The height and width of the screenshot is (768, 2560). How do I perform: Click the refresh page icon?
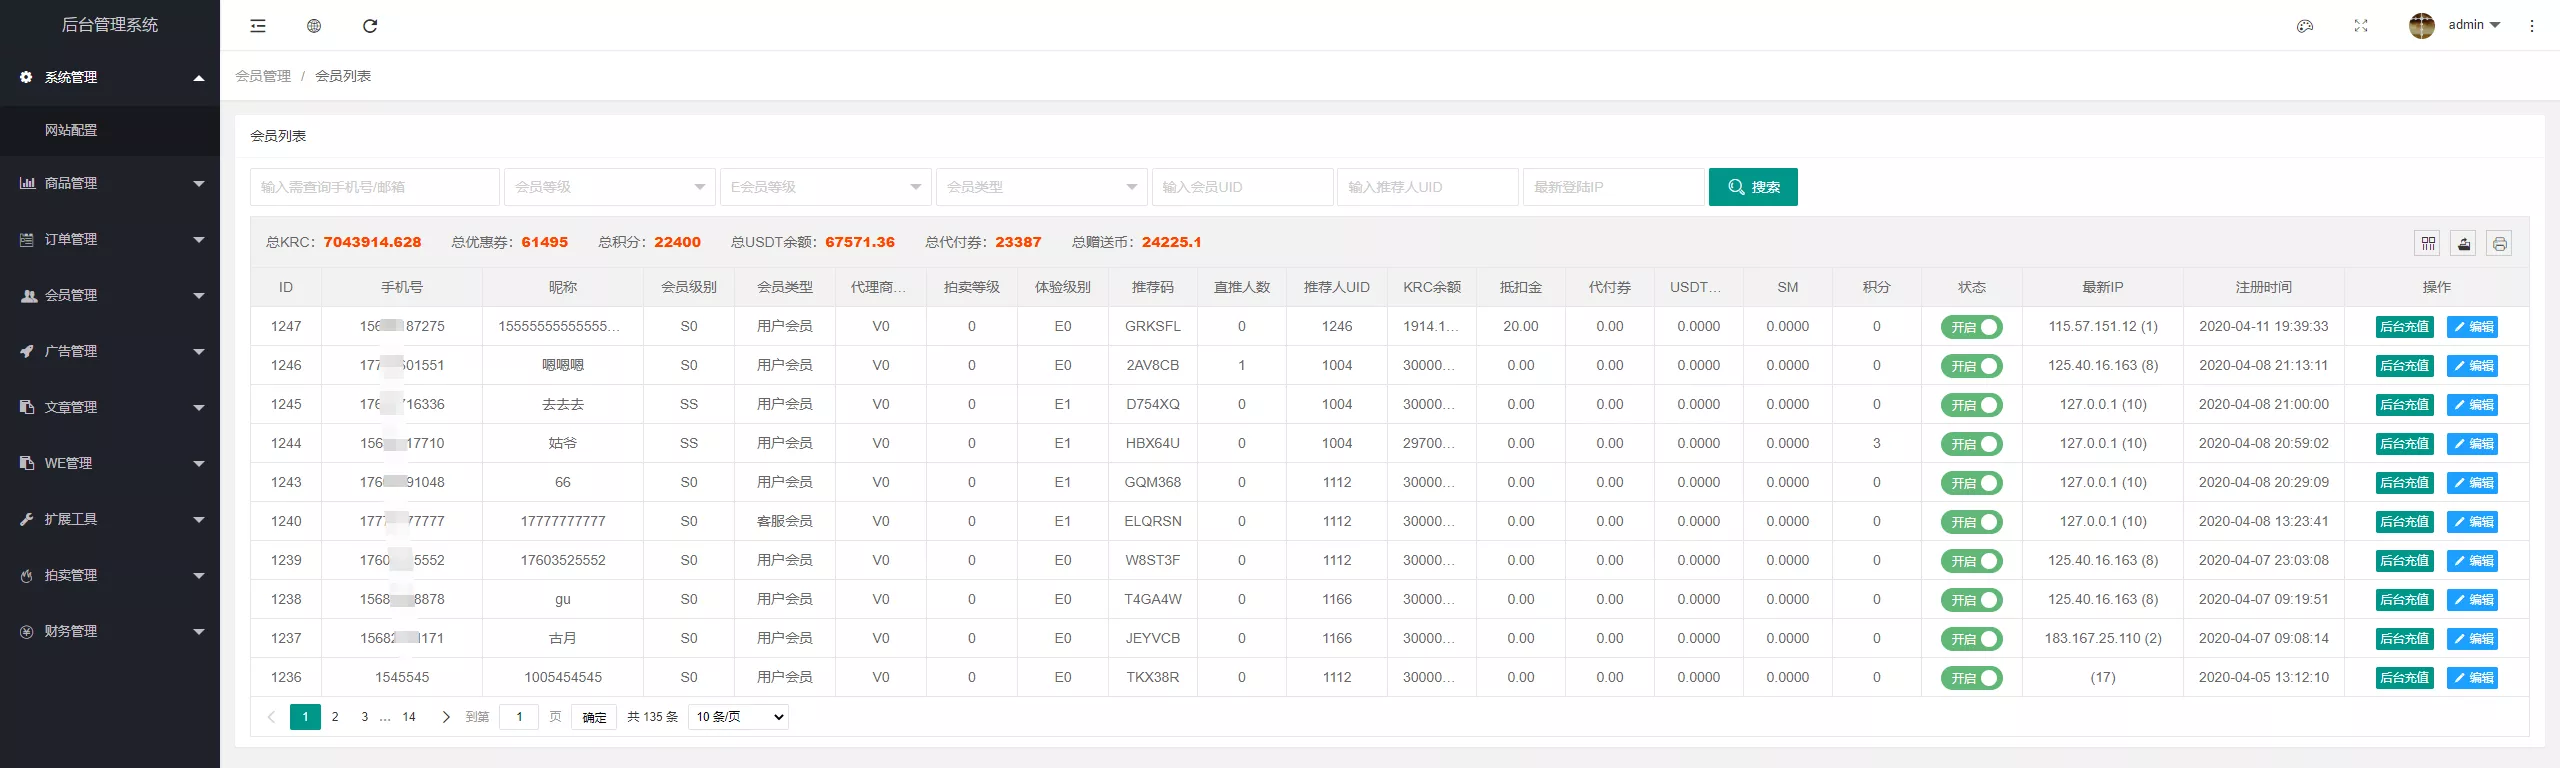pos(370,26)
